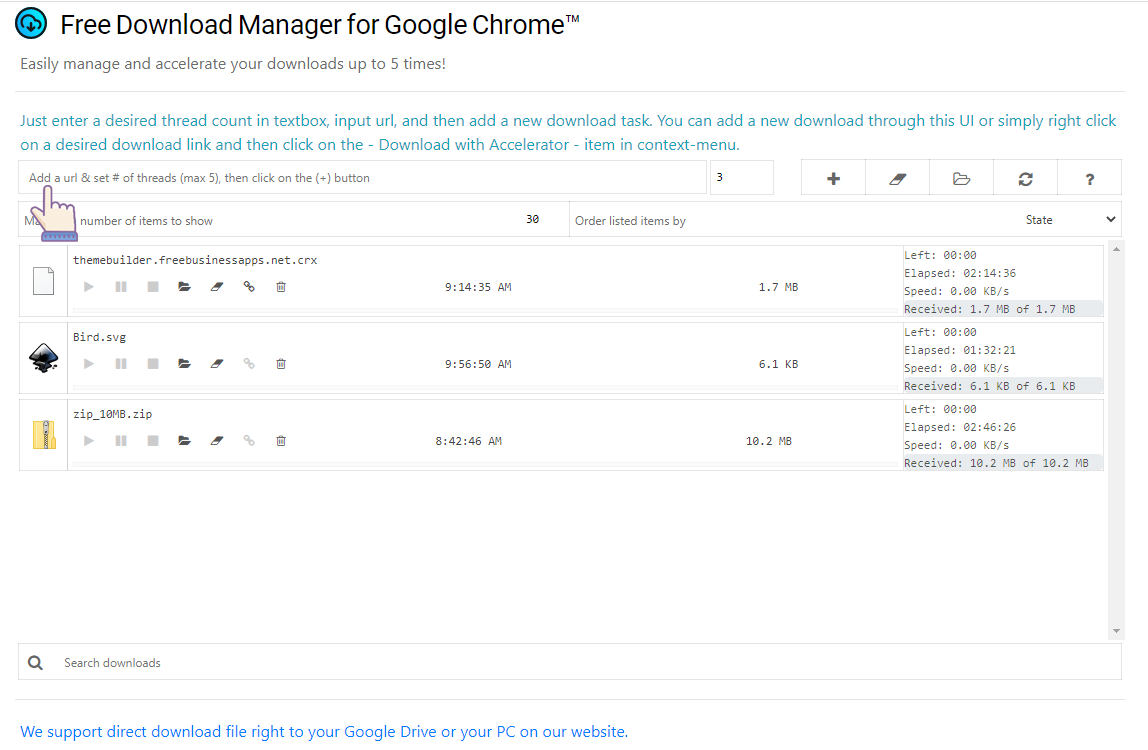The width and height of the screenshot is (1148, 750).
Task: Open folder for Bird.svg
Action: coord(184,364)
